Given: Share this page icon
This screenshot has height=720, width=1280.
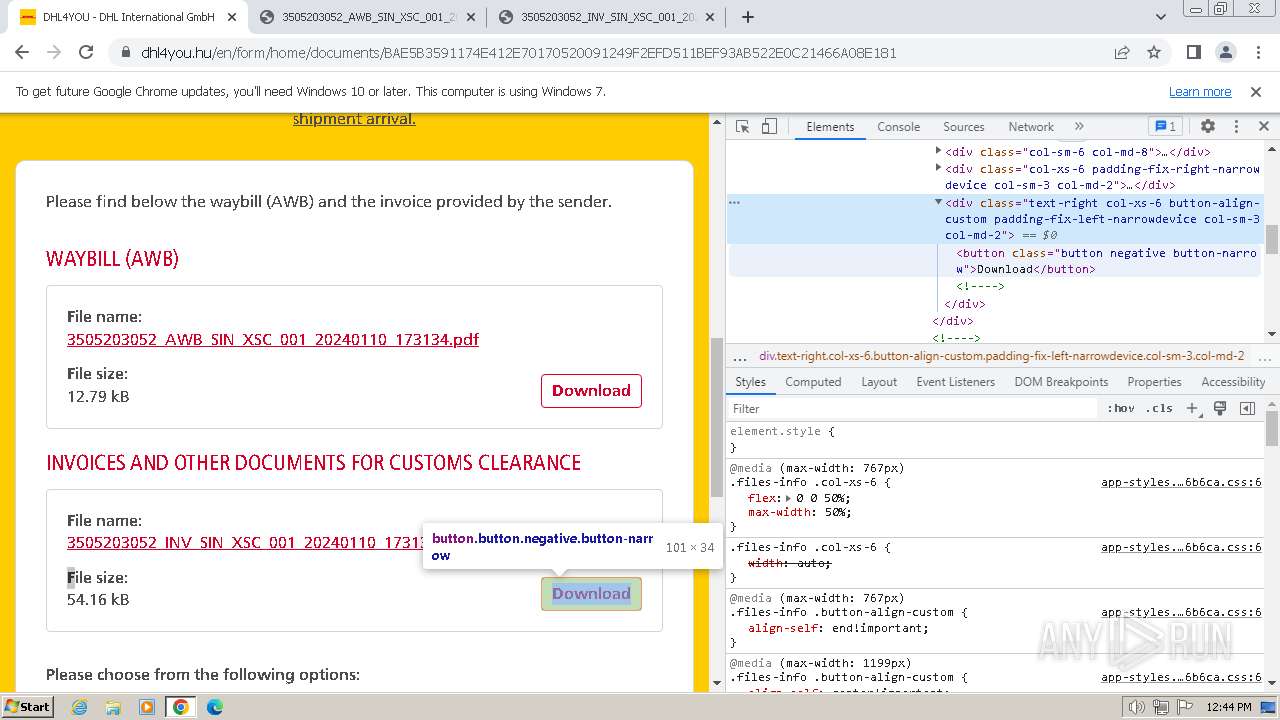Looking at the screenshot, I should pyautogui.click(x=1122, y=53).
